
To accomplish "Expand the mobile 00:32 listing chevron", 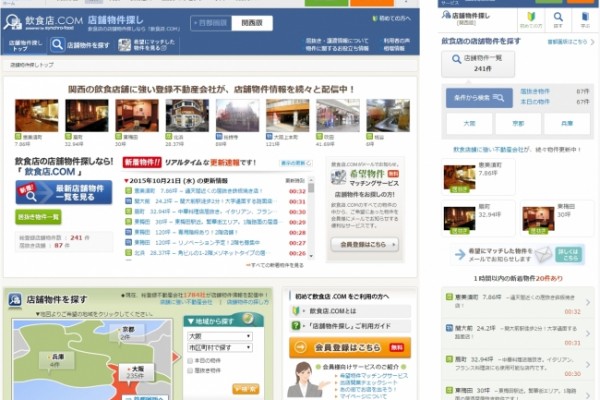I will 588,302.
